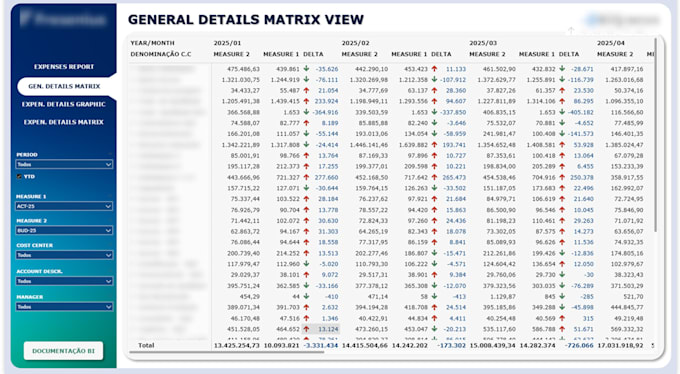Expand the COST CENTER dropdown

click(x=64, y=255)
